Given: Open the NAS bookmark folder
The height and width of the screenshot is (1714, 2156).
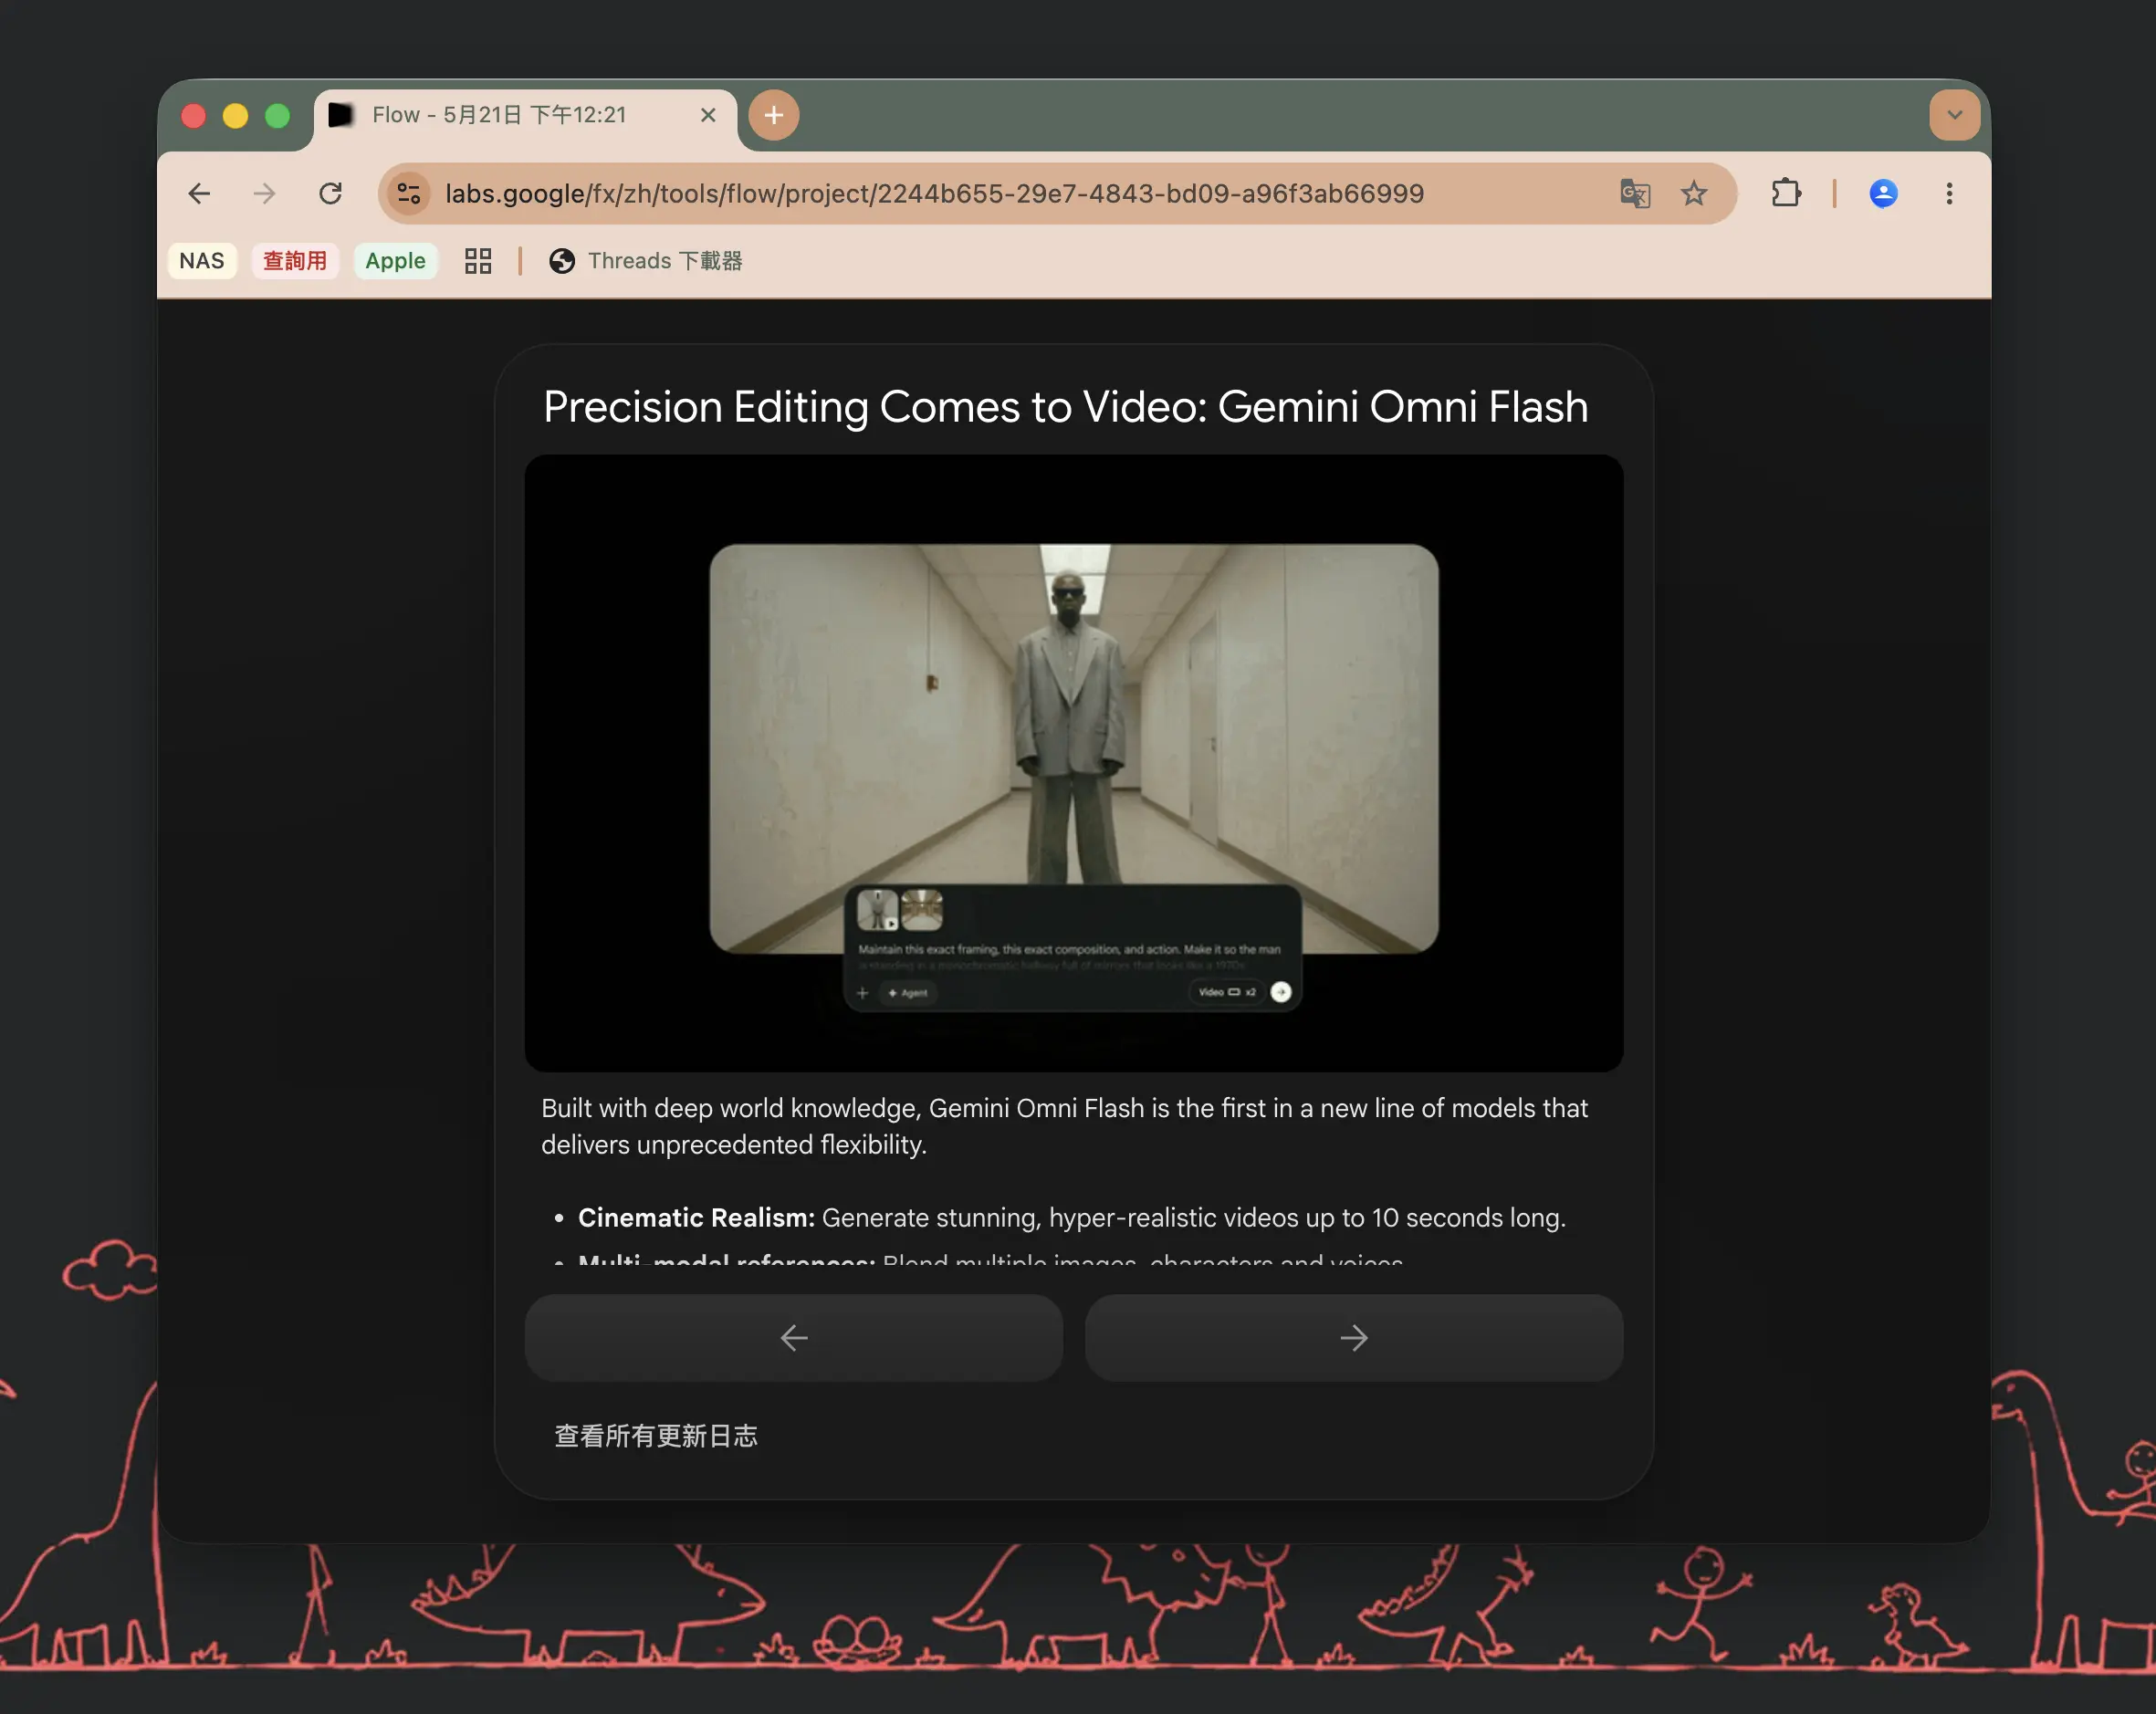Looking at the screenshot, I should [202, 261].
